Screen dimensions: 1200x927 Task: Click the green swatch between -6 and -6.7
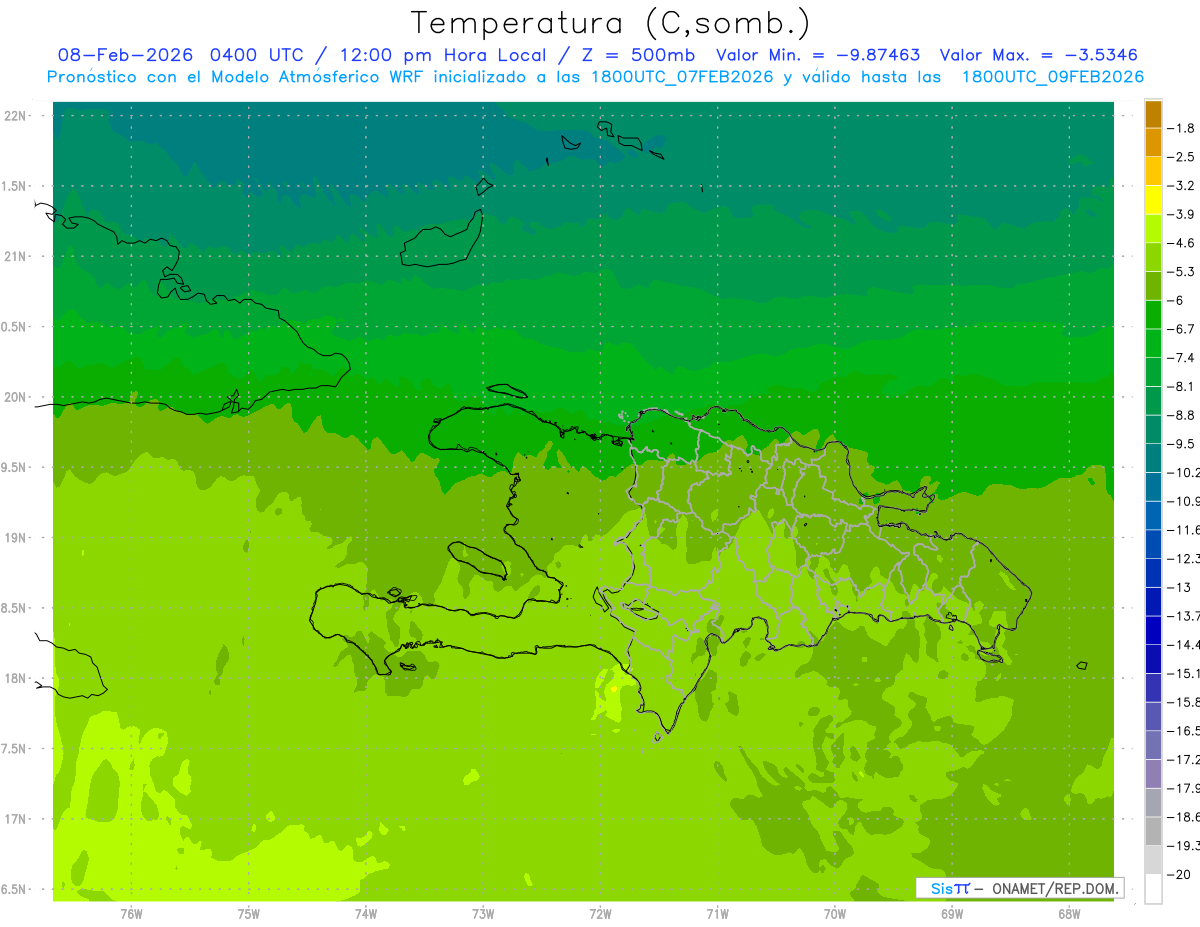(1153, 315)
